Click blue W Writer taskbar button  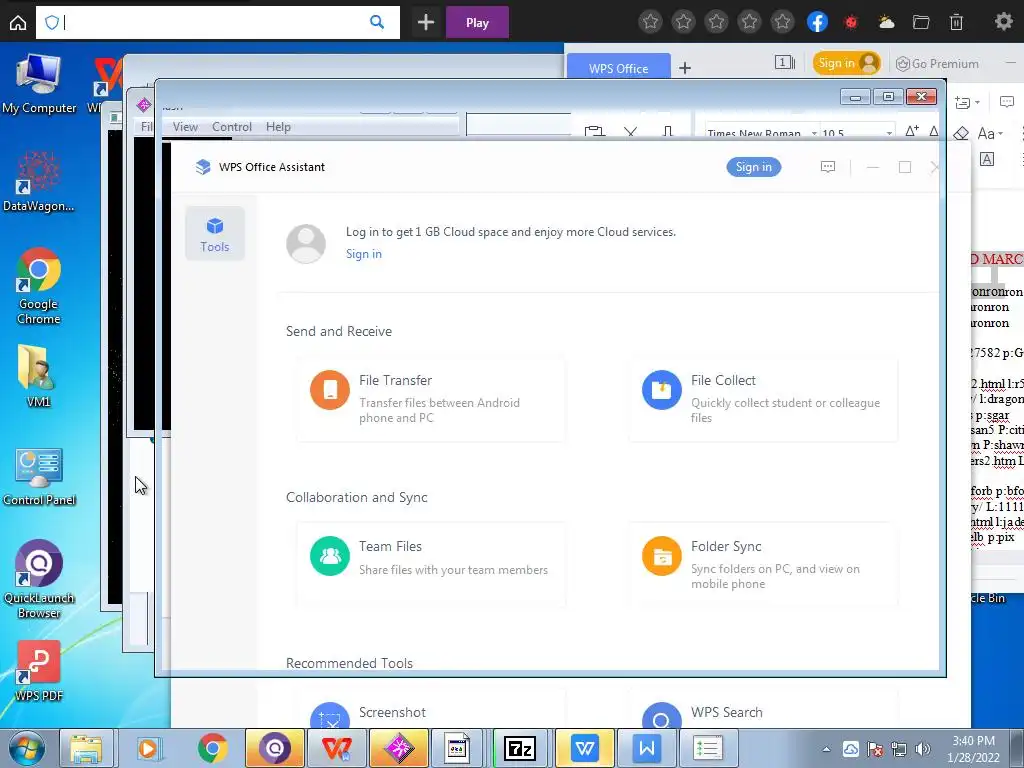[x=584, y=748]
